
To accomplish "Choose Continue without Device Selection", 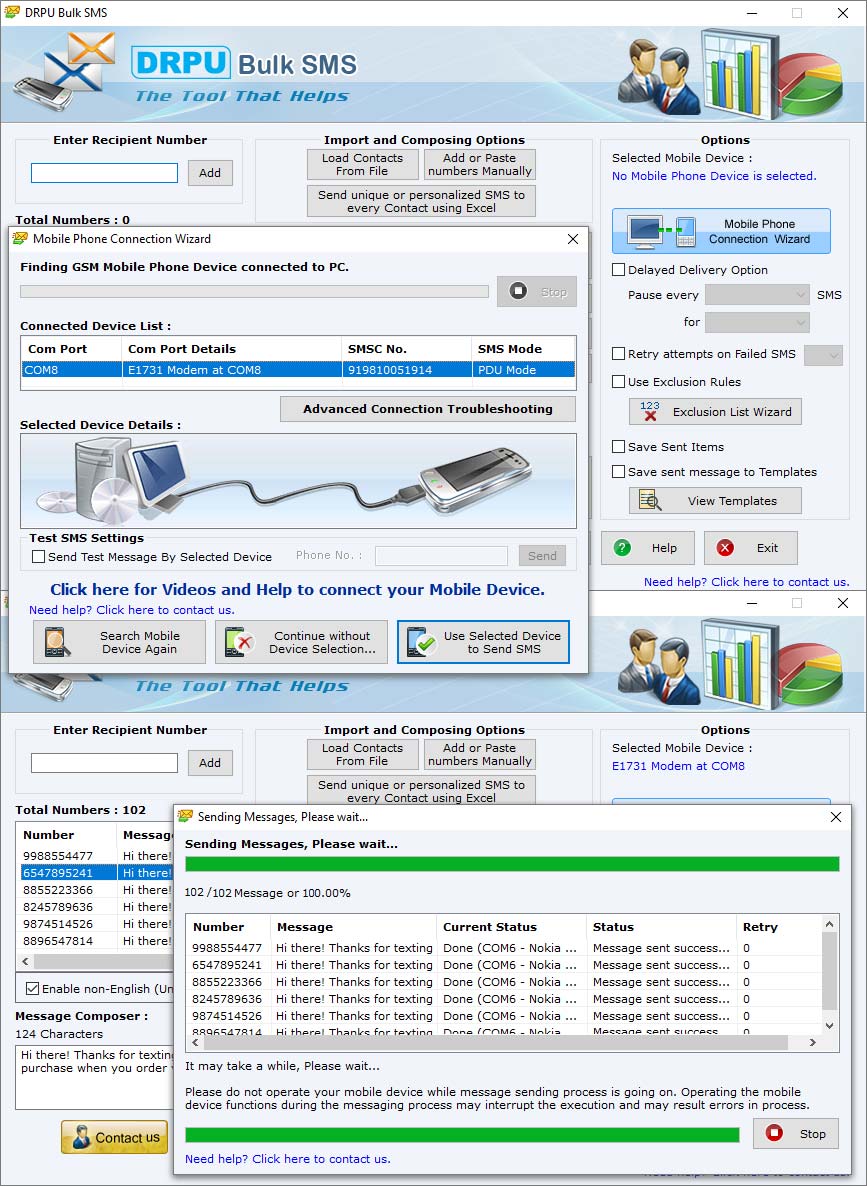I will [x=301, y=643].
